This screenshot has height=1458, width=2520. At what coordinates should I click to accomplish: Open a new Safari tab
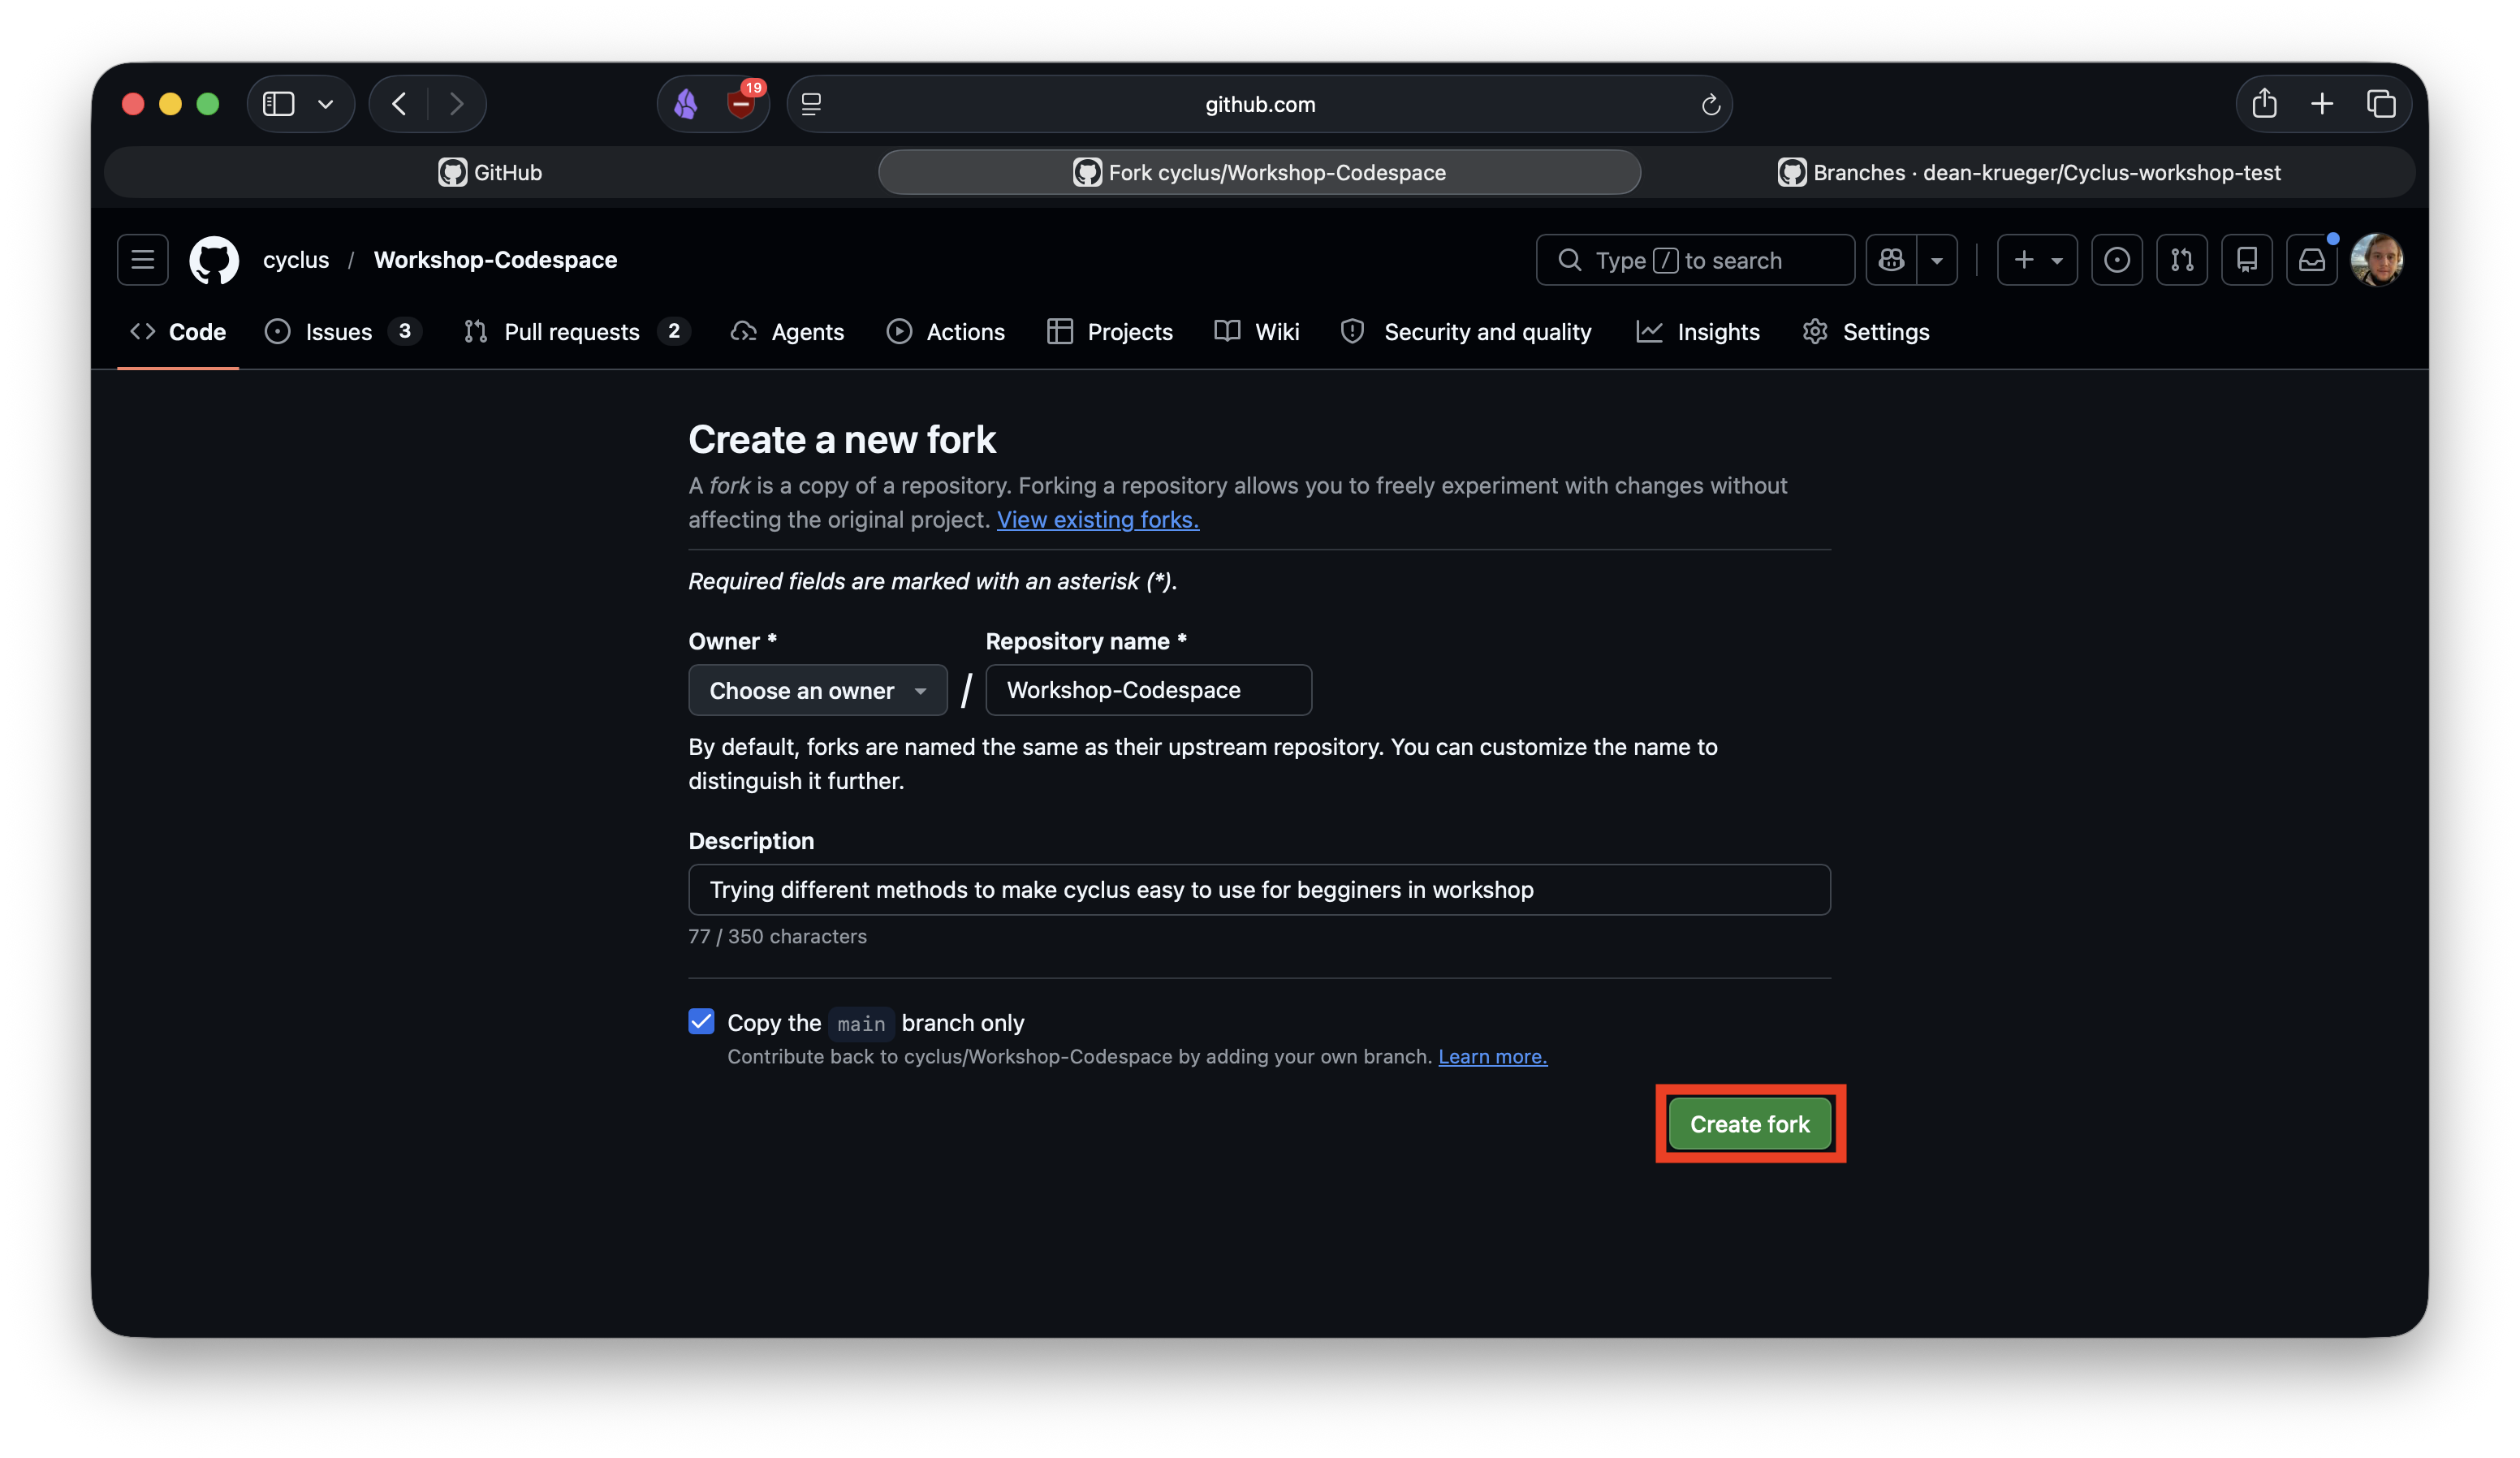pos(2322,104)
